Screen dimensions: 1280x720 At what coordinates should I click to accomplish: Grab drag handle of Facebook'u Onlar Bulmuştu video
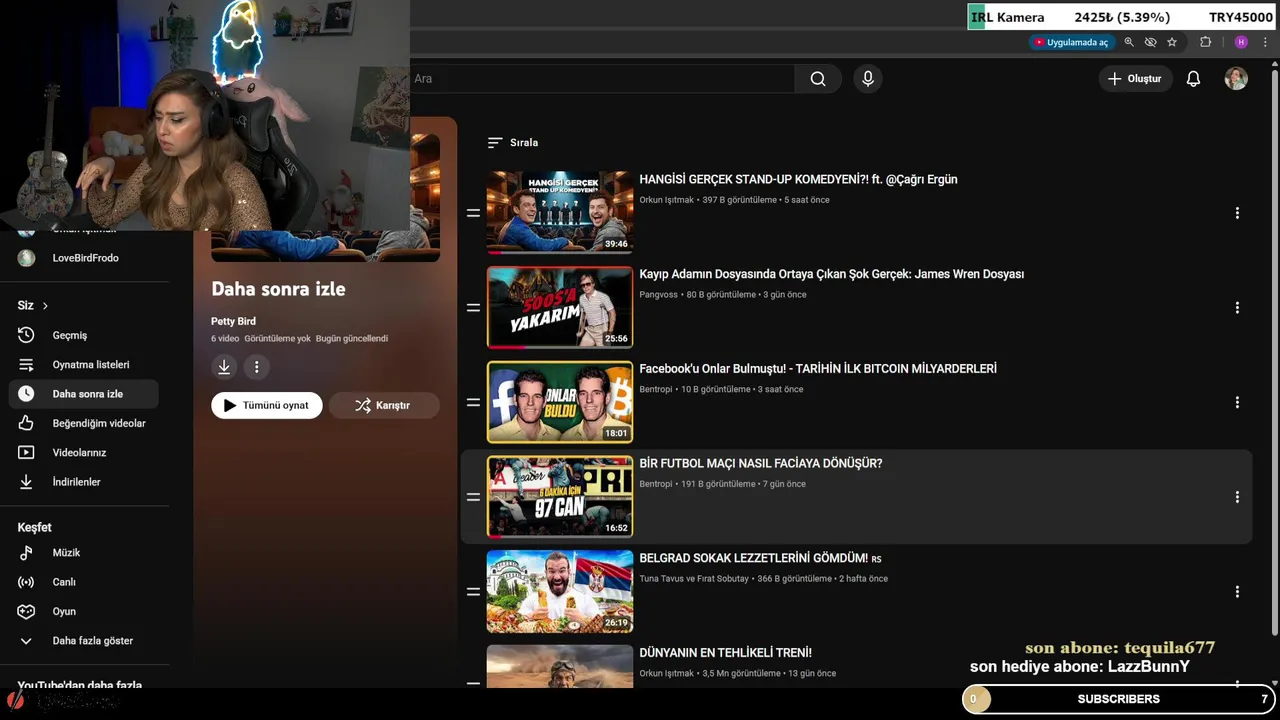(x=473, y=402)
